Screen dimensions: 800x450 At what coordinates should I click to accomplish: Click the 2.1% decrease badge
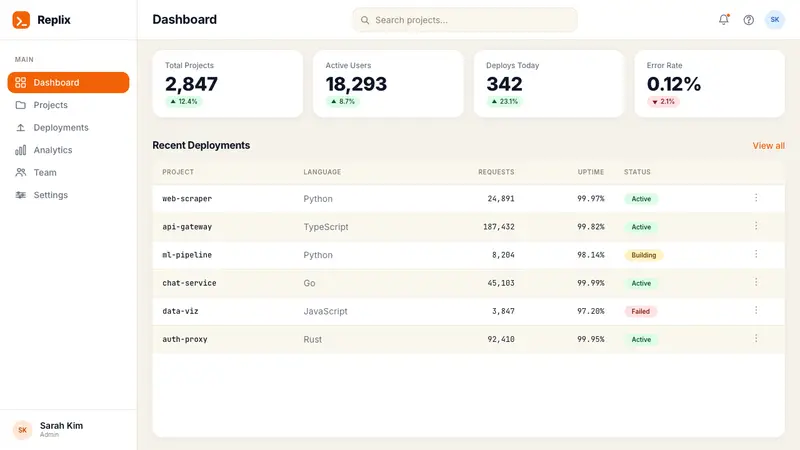663,102
